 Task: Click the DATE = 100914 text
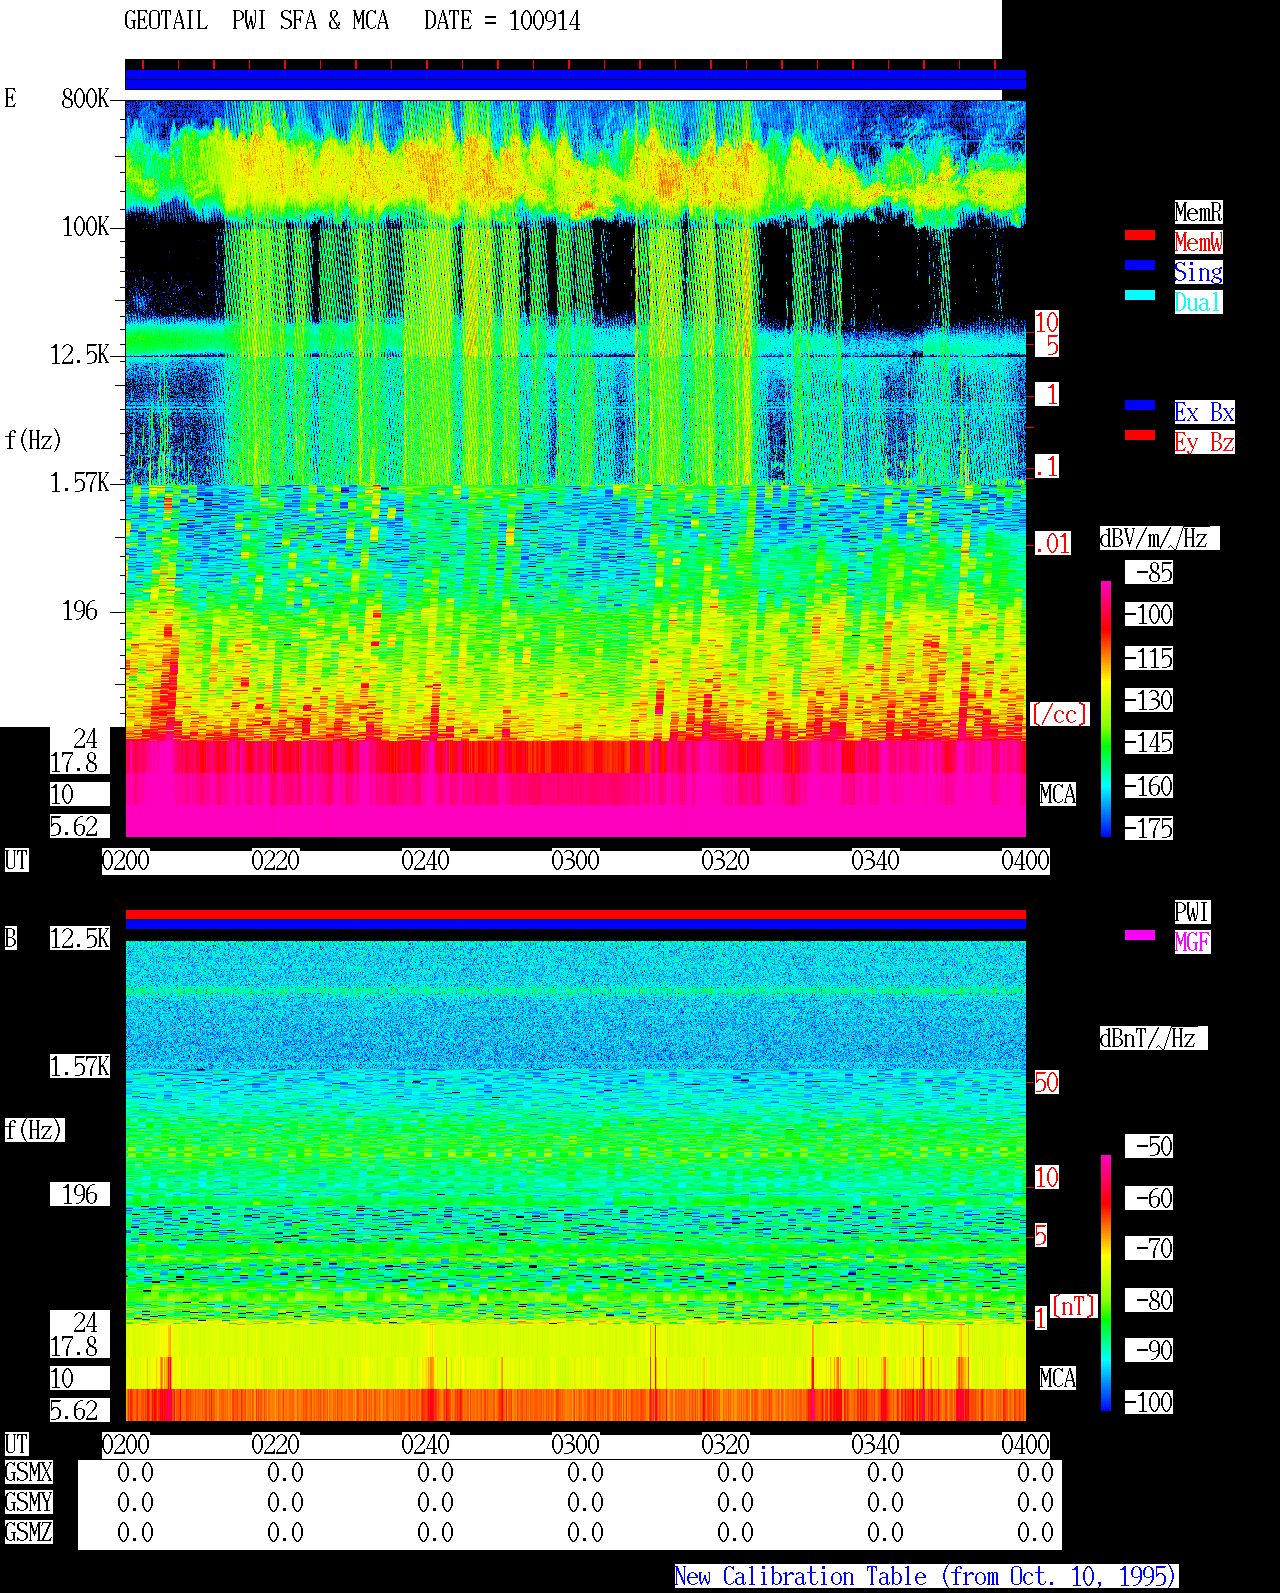pyautogui.click(x=502, y=21)
